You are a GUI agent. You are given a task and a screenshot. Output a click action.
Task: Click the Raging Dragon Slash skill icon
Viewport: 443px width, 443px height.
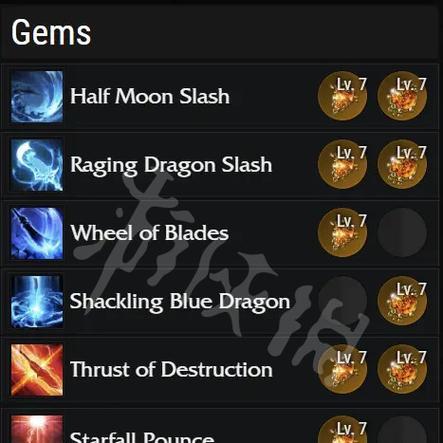pos(37,165)
